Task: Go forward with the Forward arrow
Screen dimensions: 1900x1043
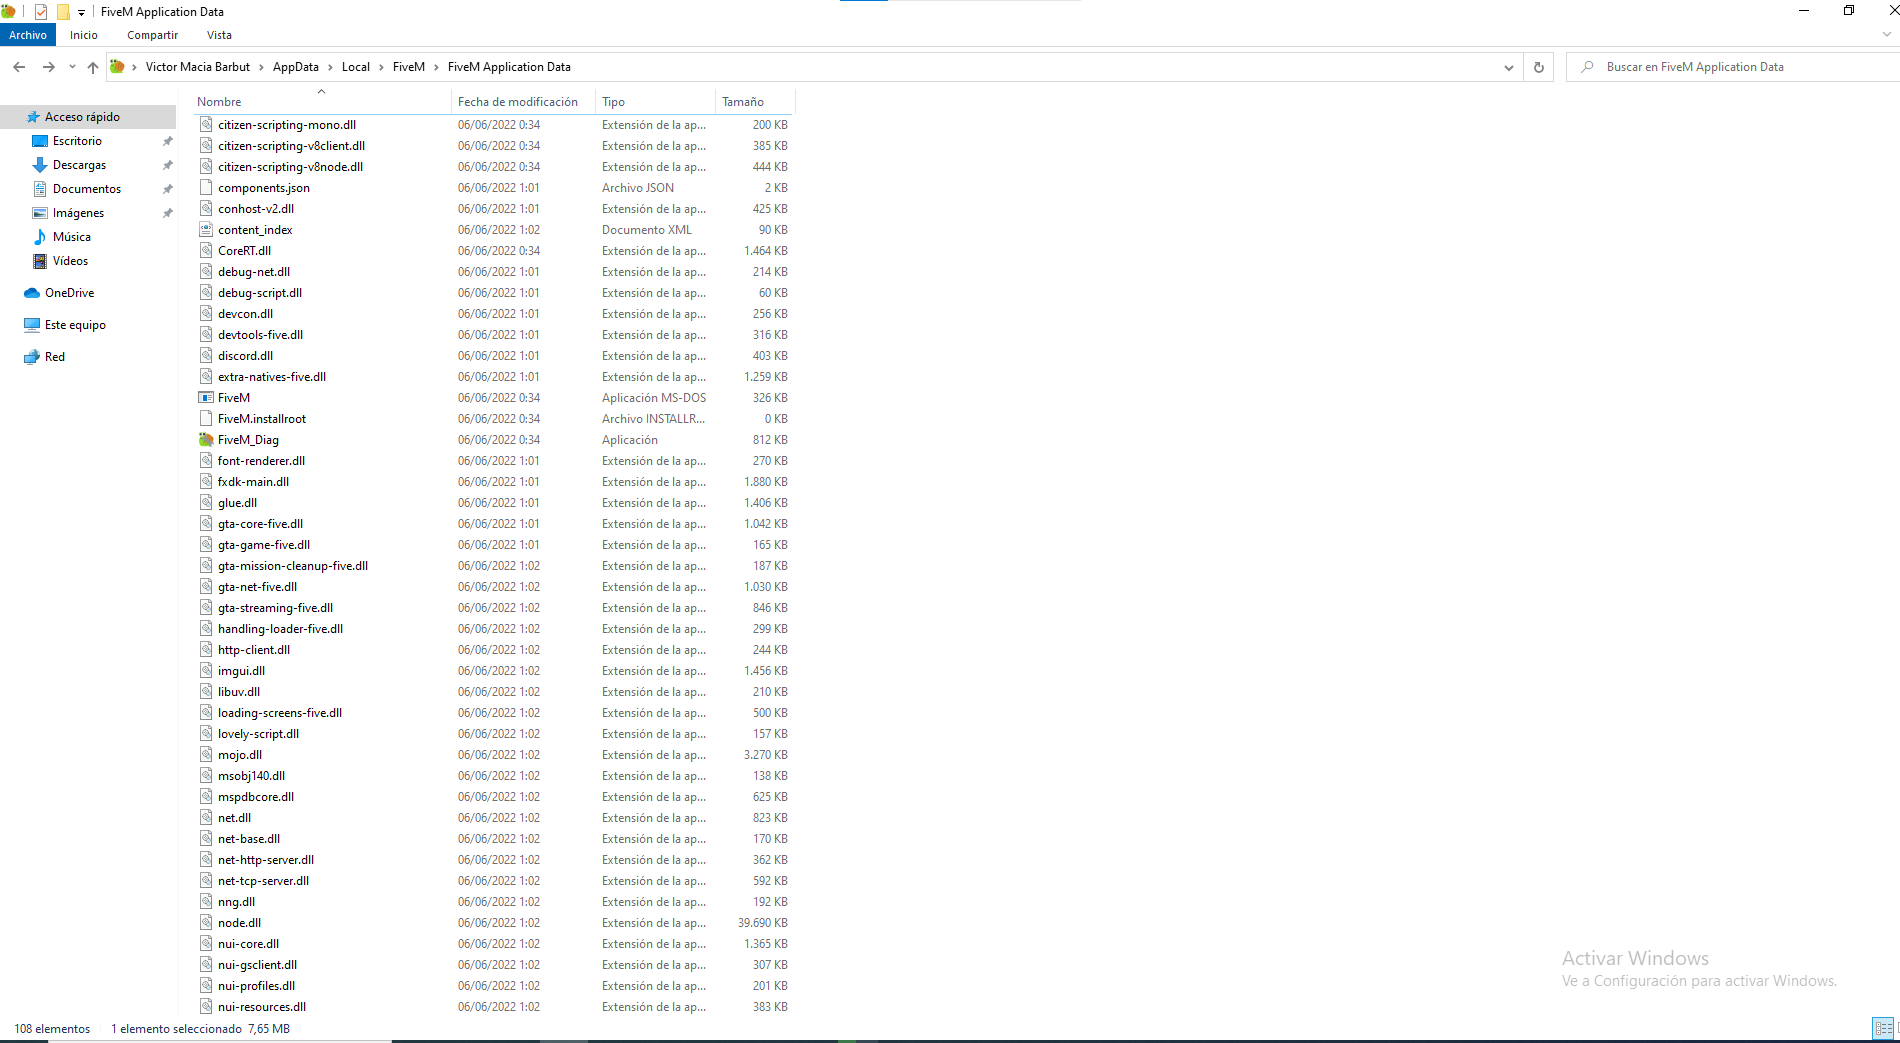Action: click(48, 67)
